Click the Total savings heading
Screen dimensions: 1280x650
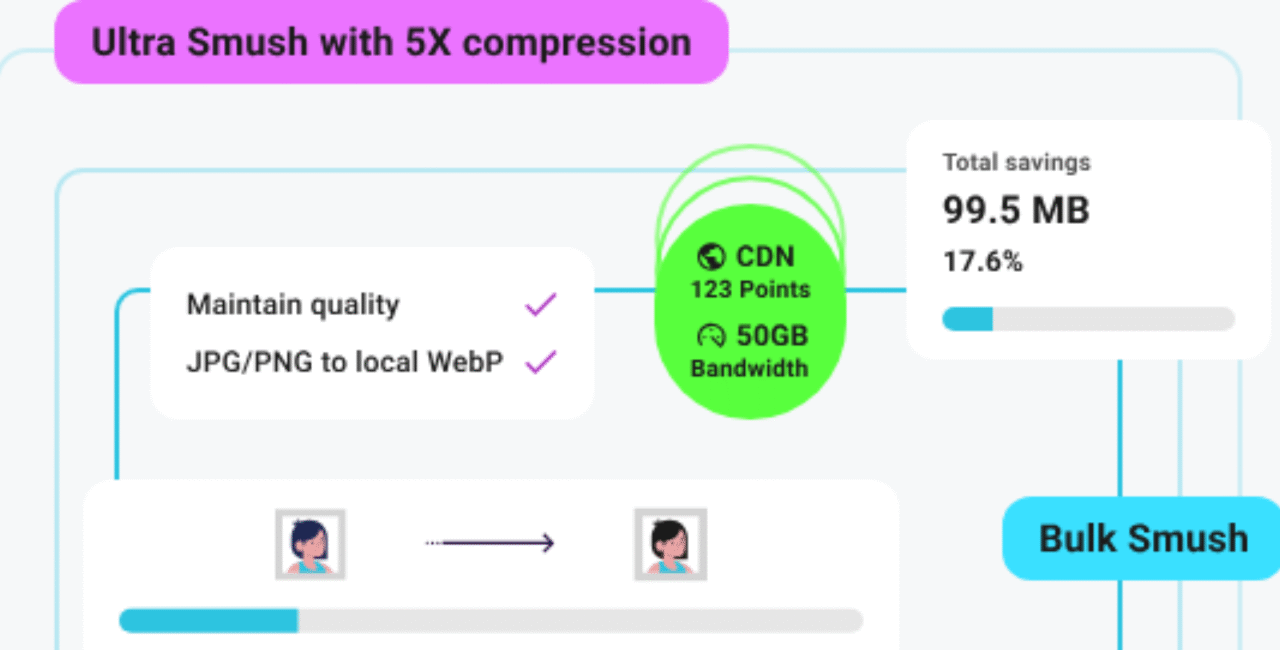click(x=1016, y=162)
